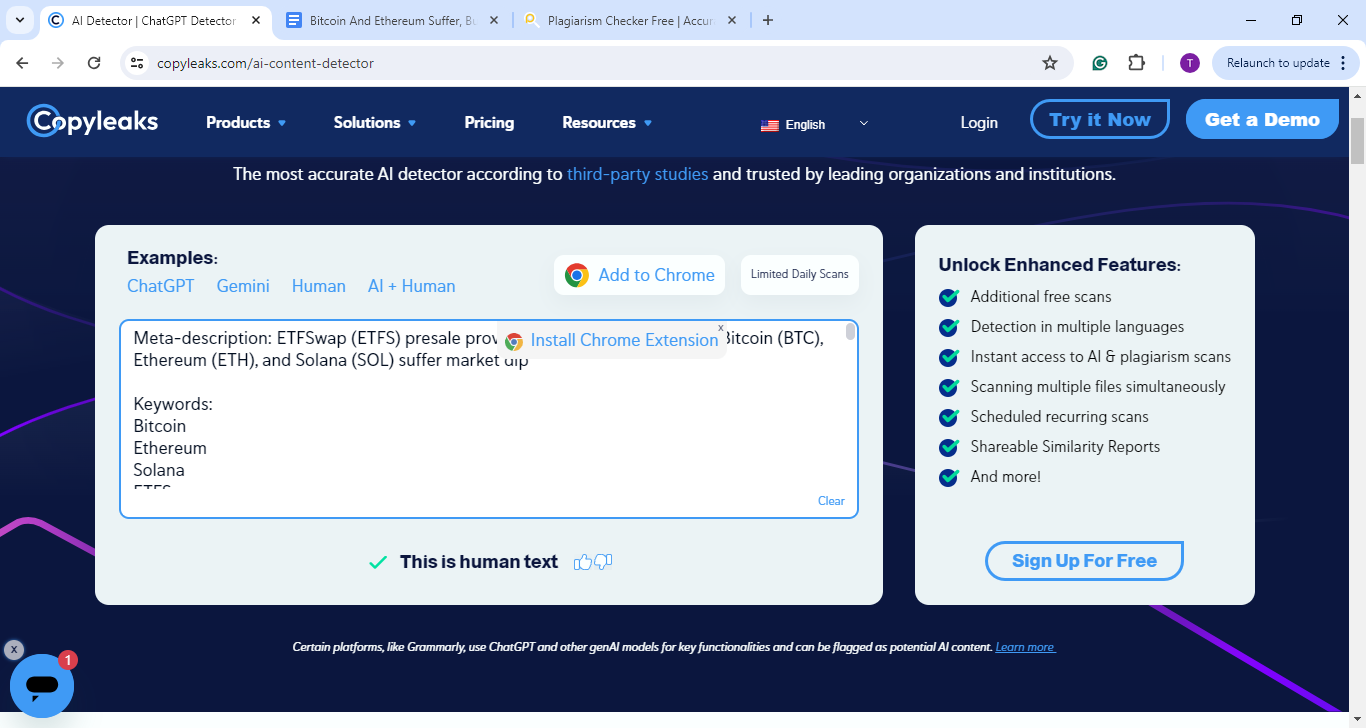The image size is (1366, 728).
Task: Open the third-party studies link
Action: point(637,174)
